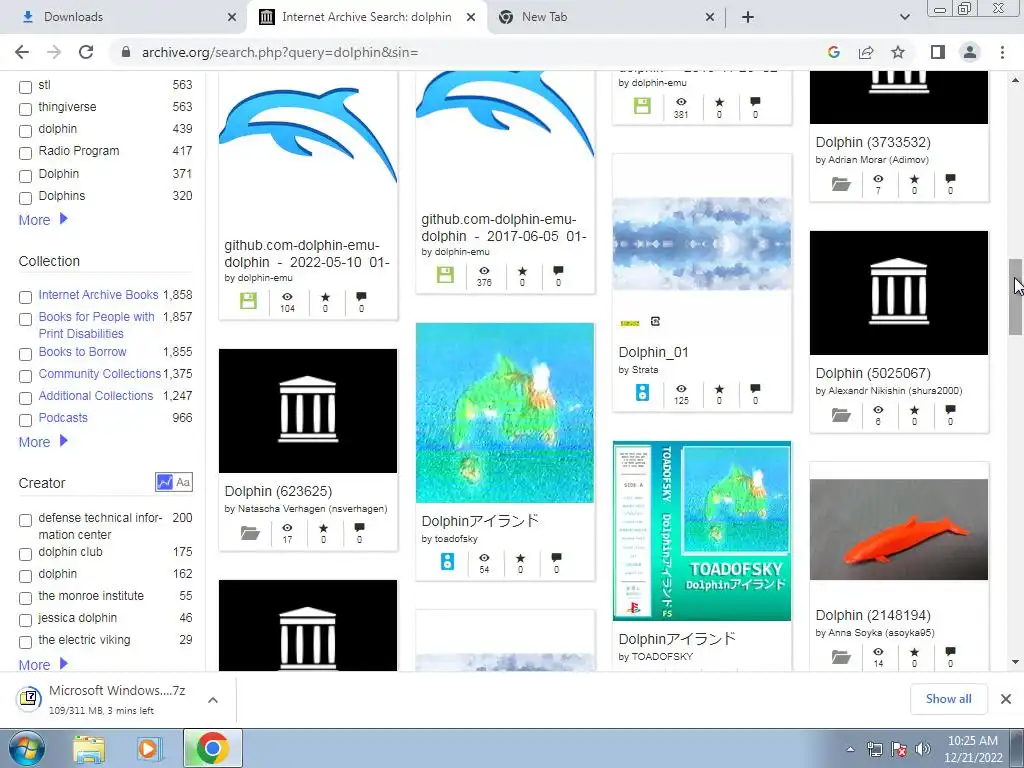
Task: Reload the archive.org search page
Action: point(86,52)
